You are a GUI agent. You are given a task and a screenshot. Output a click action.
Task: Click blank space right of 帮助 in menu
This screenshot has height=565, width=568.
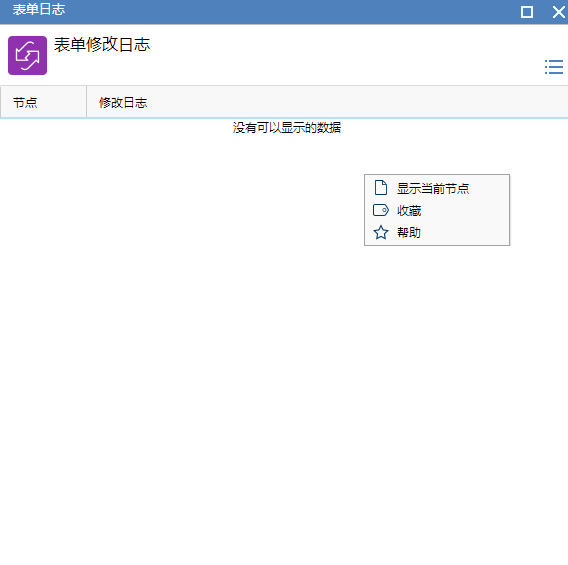[464, 233]
